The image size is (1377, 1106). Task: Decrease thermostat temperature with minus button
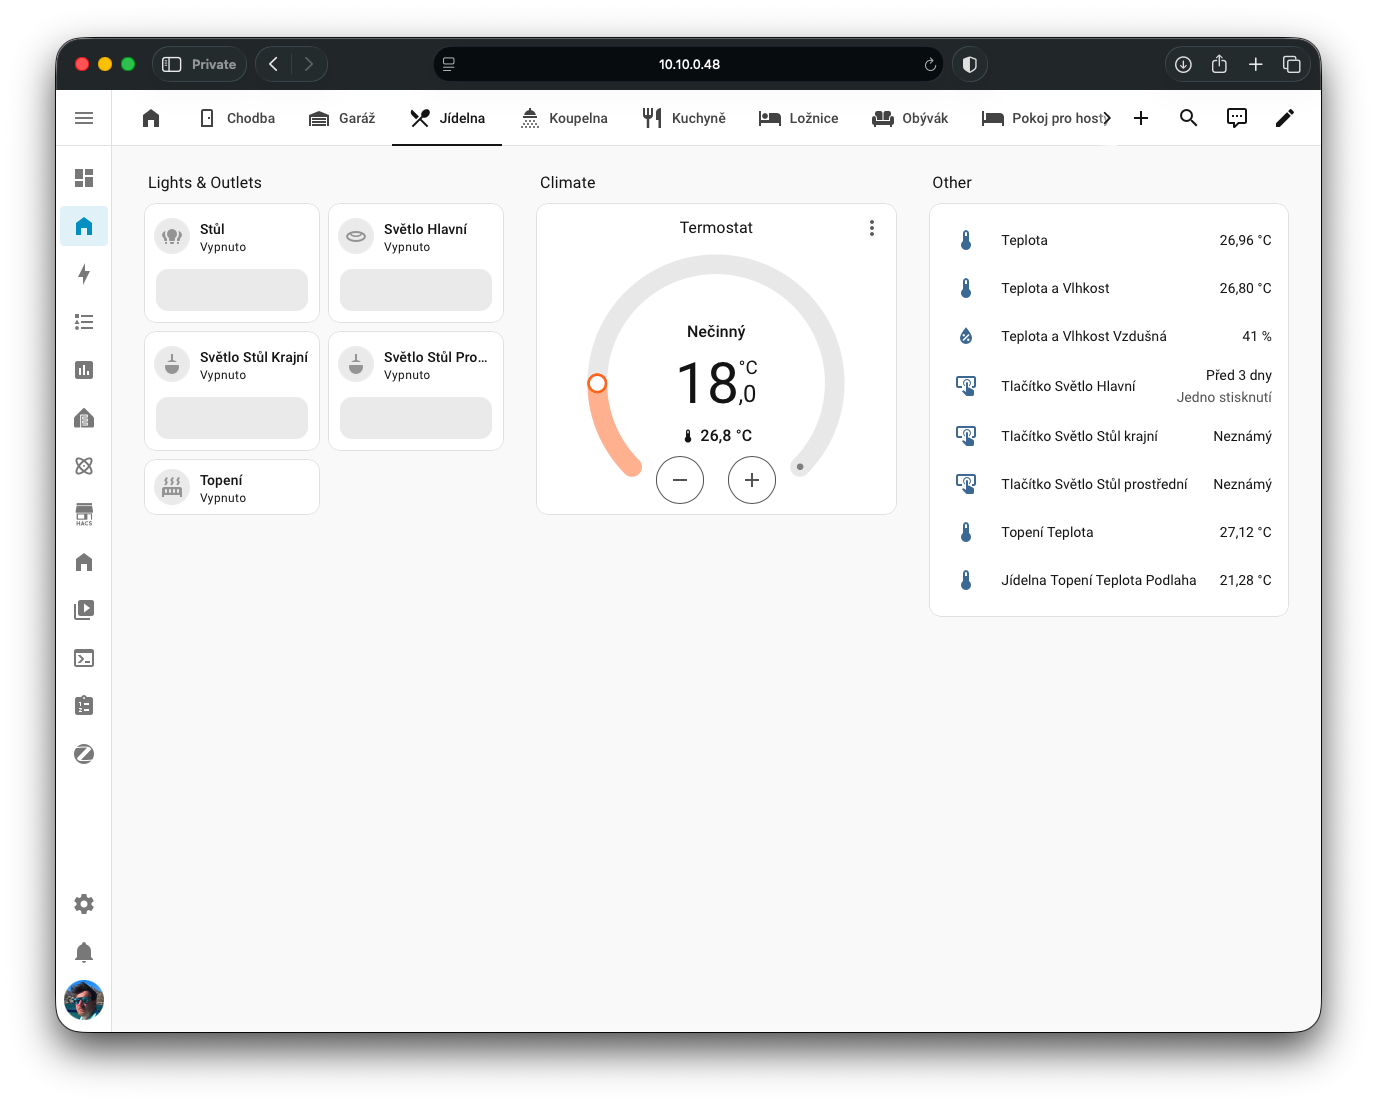point(680,480)
